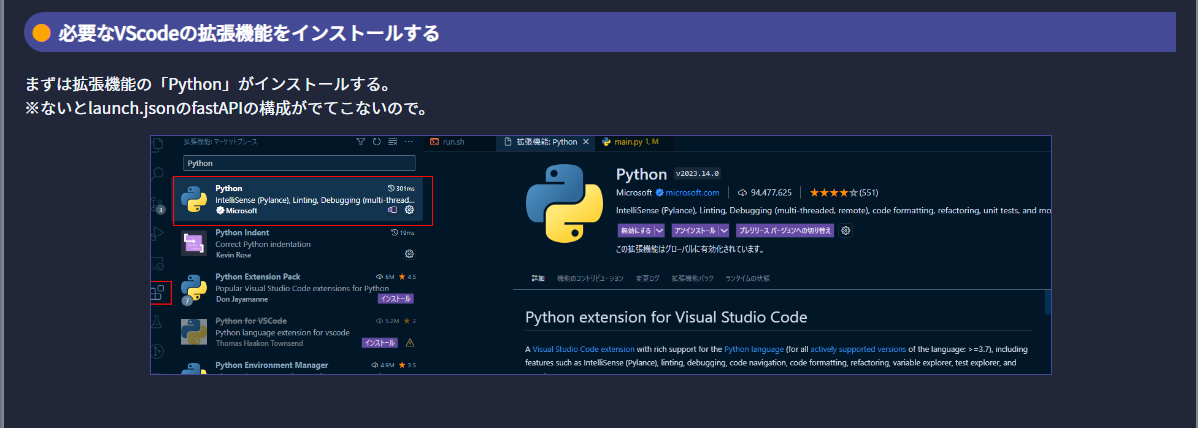Open 機能のコントリビューション tab
1198x428 pixels.
[591, 278]
